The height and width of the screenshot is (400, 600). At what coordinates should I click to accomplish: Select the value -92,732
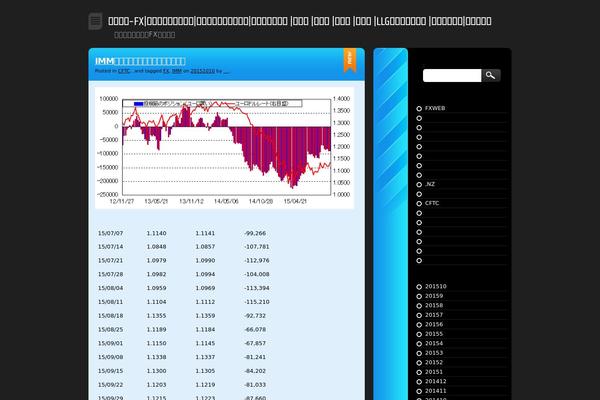click(x=255, y=316)
